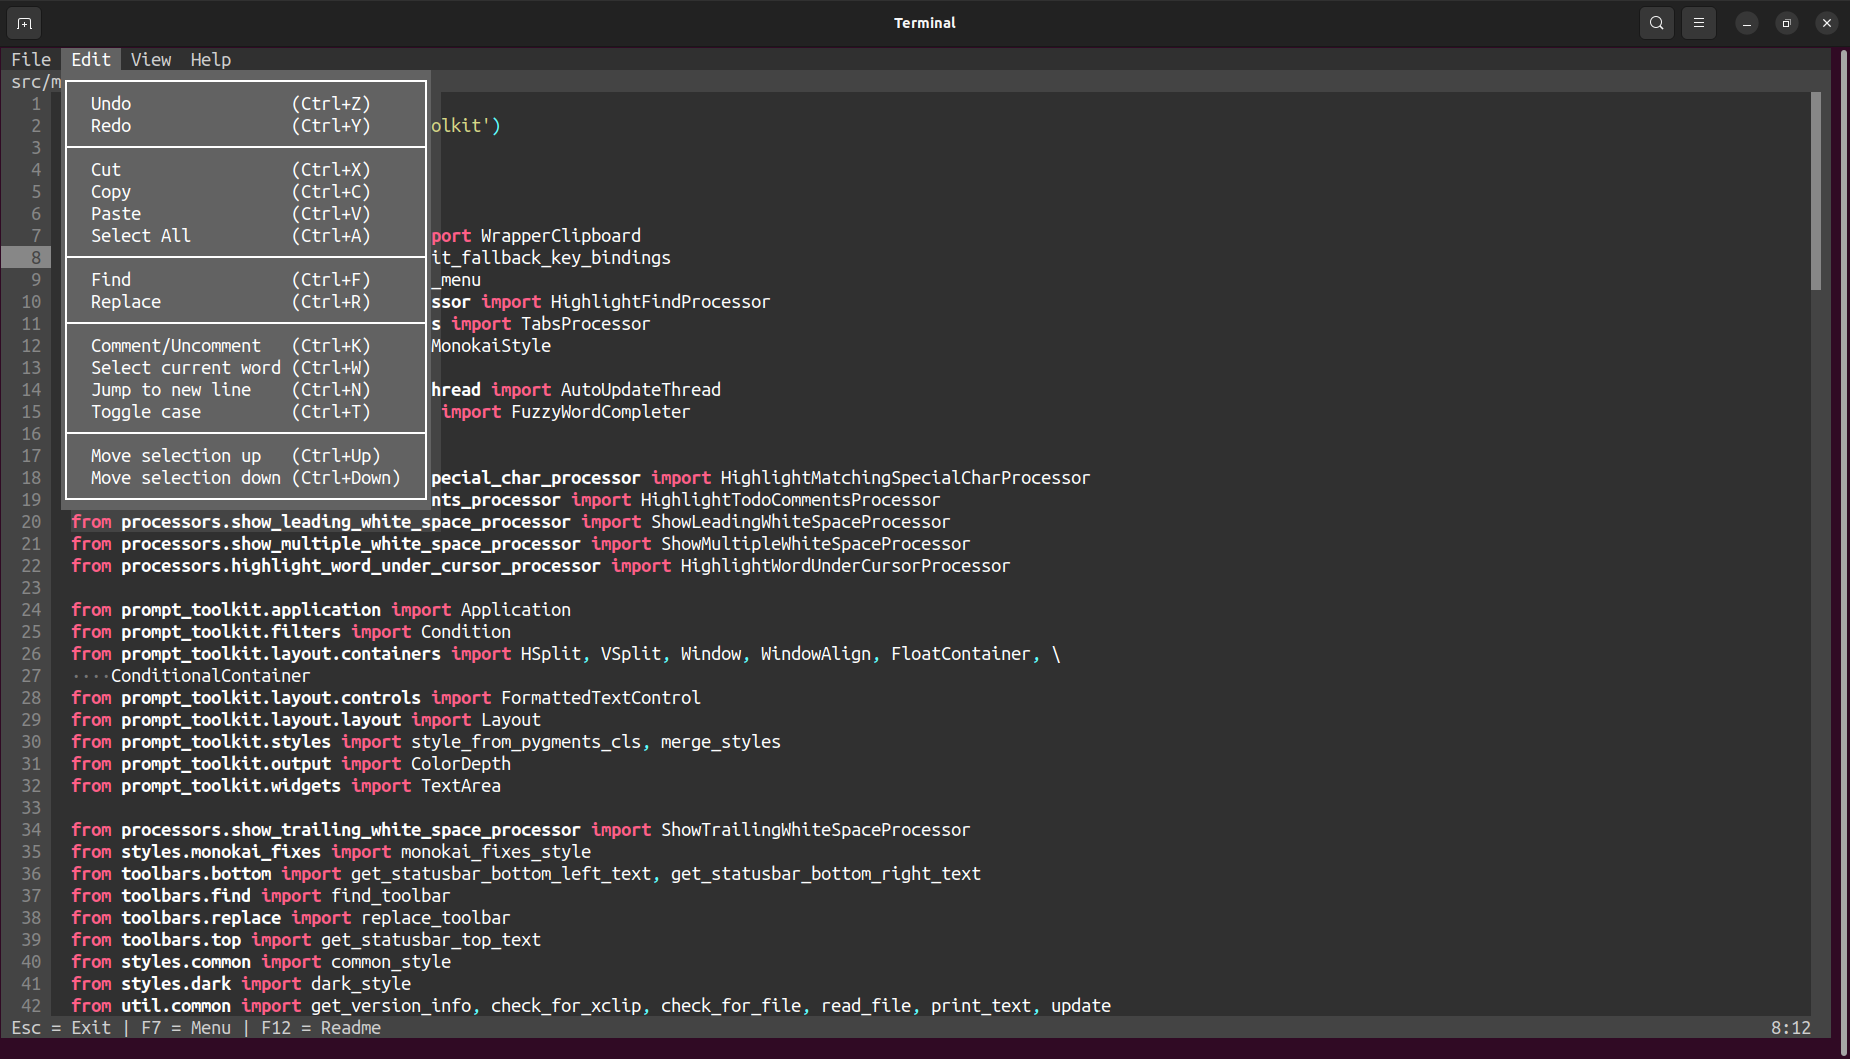Open Find from the Edit menu
The height and width of the screenshot is (1059, 1850).
pyautogui.click(x=111, y=280)
